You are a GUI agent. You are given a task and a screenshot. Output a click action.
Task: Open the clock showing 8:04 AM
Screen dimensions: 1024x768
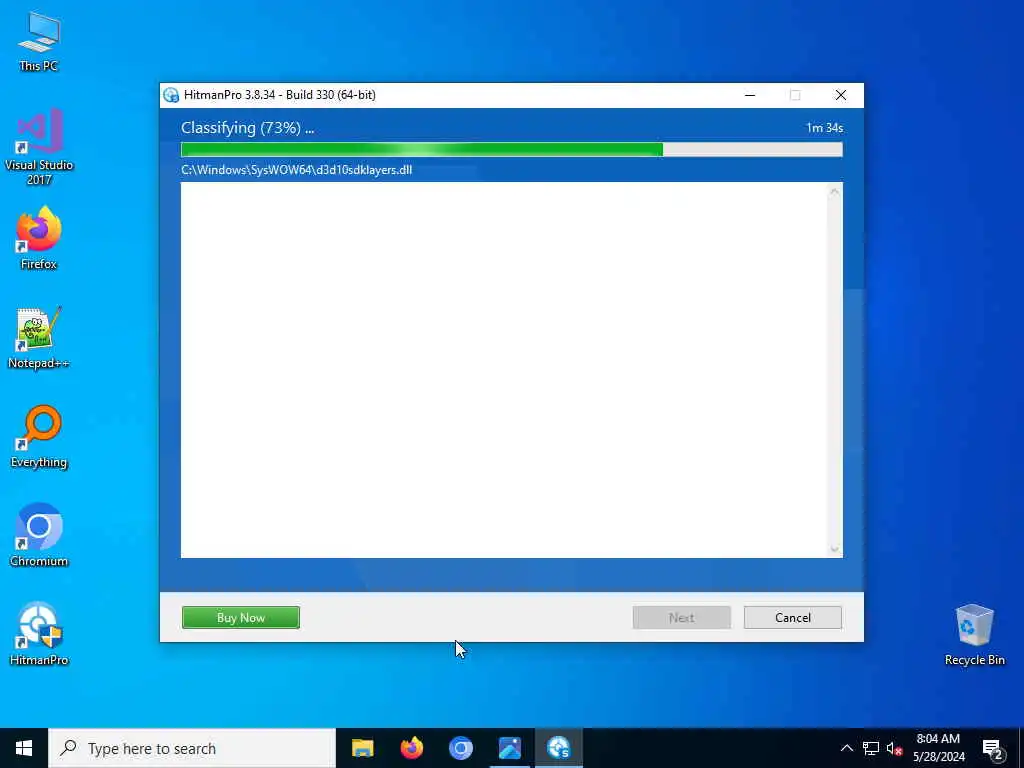pyautogui.click(x=938, y=748)
